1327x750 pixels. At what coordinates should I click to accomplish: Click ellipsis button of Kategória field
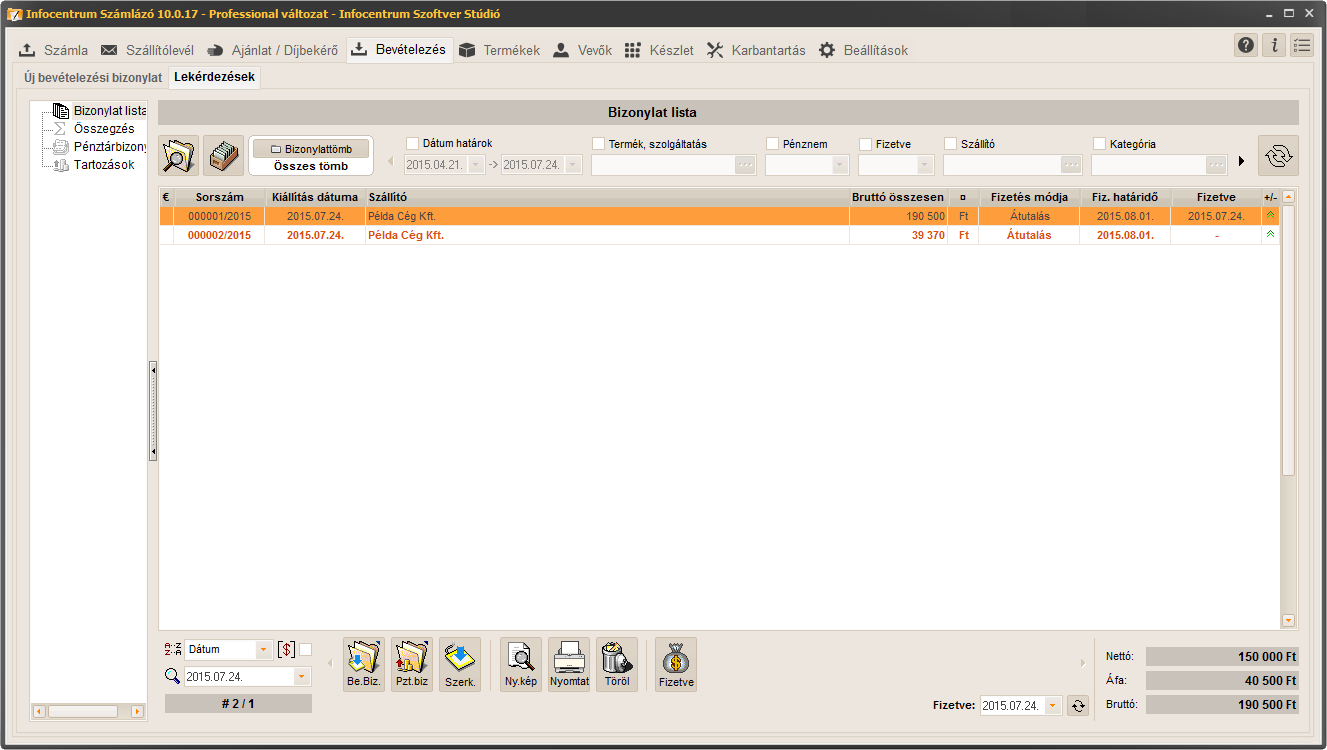pos(1217,165)
